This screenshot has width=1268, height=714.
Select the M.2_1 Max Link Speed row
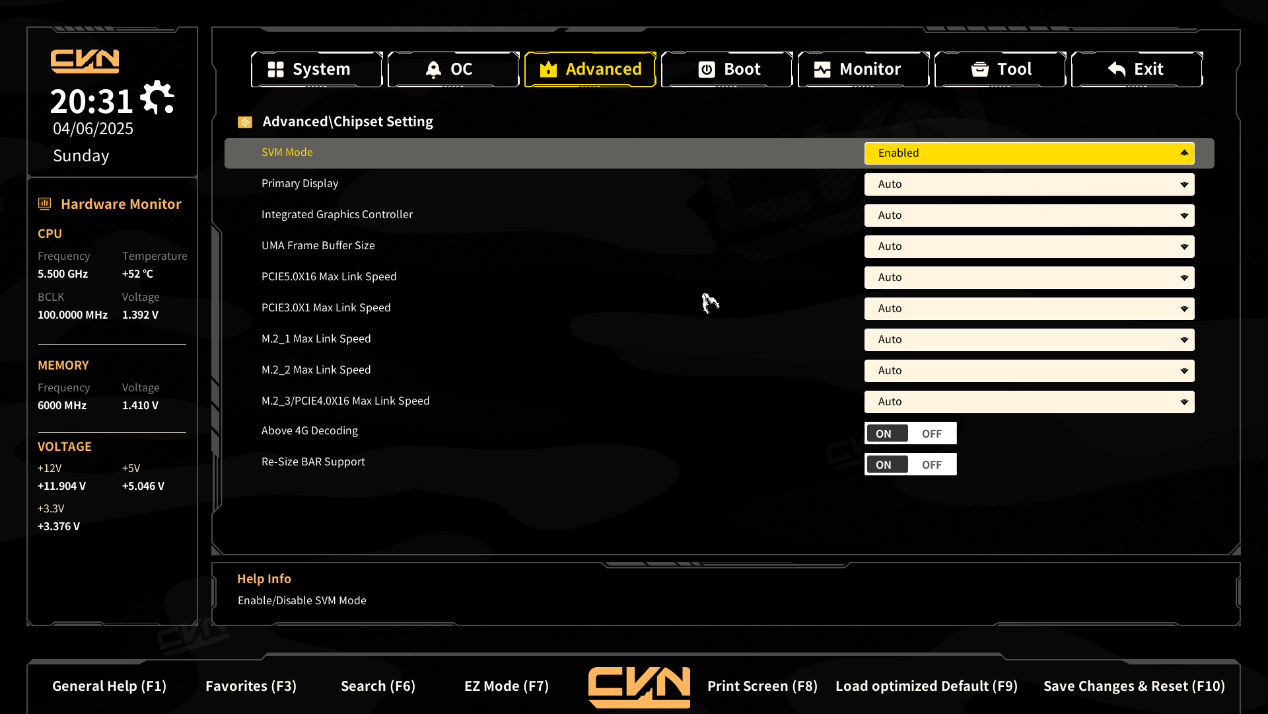(316, 339)
